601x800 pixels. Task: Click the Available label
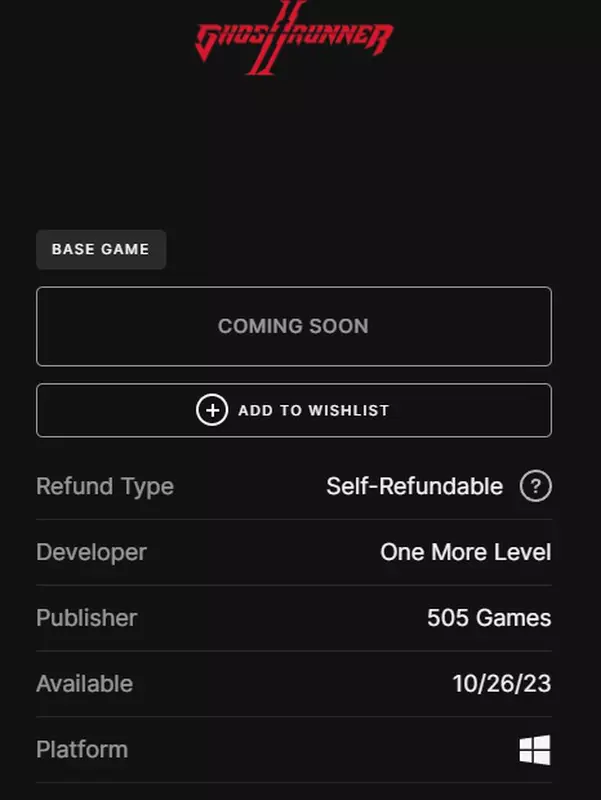[85, 684]
